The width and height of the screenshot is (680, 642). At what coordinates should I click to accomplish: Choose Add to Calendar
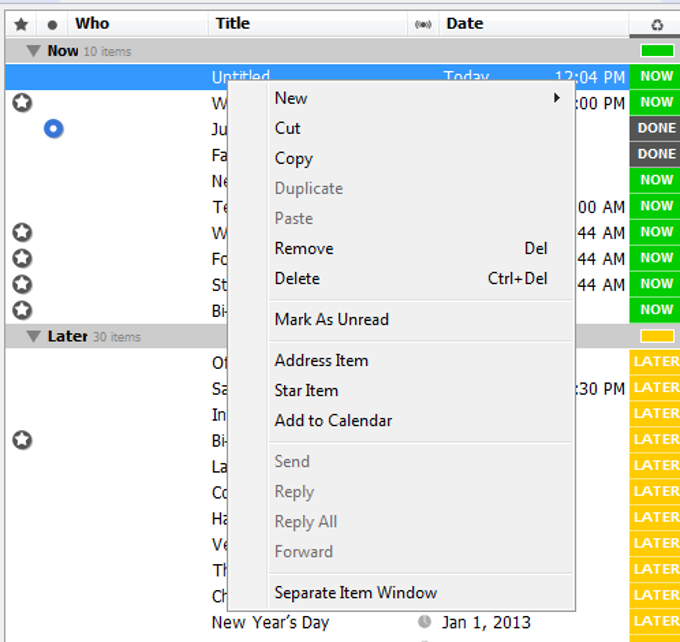333,421
